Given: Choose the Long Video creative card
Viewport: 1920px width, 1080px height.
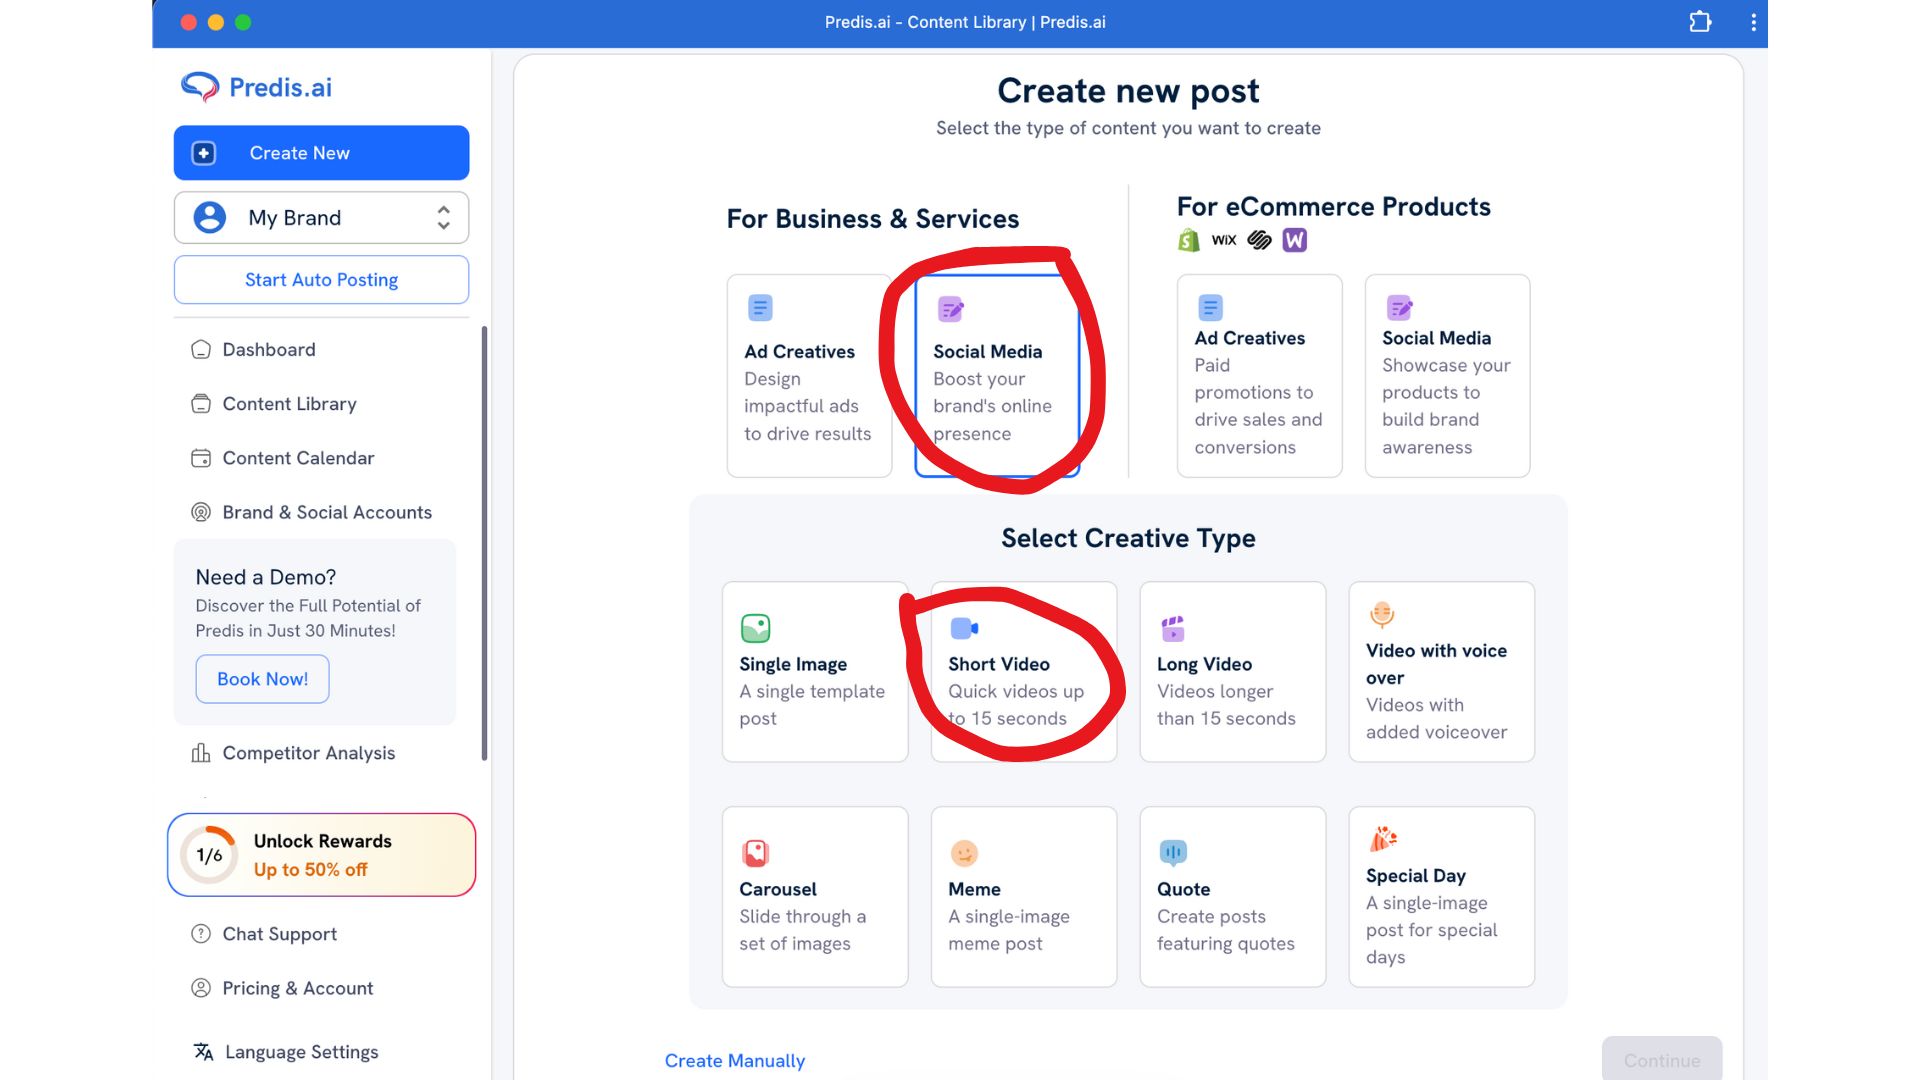Looking at the screenshot, I should pos(1232,672).
